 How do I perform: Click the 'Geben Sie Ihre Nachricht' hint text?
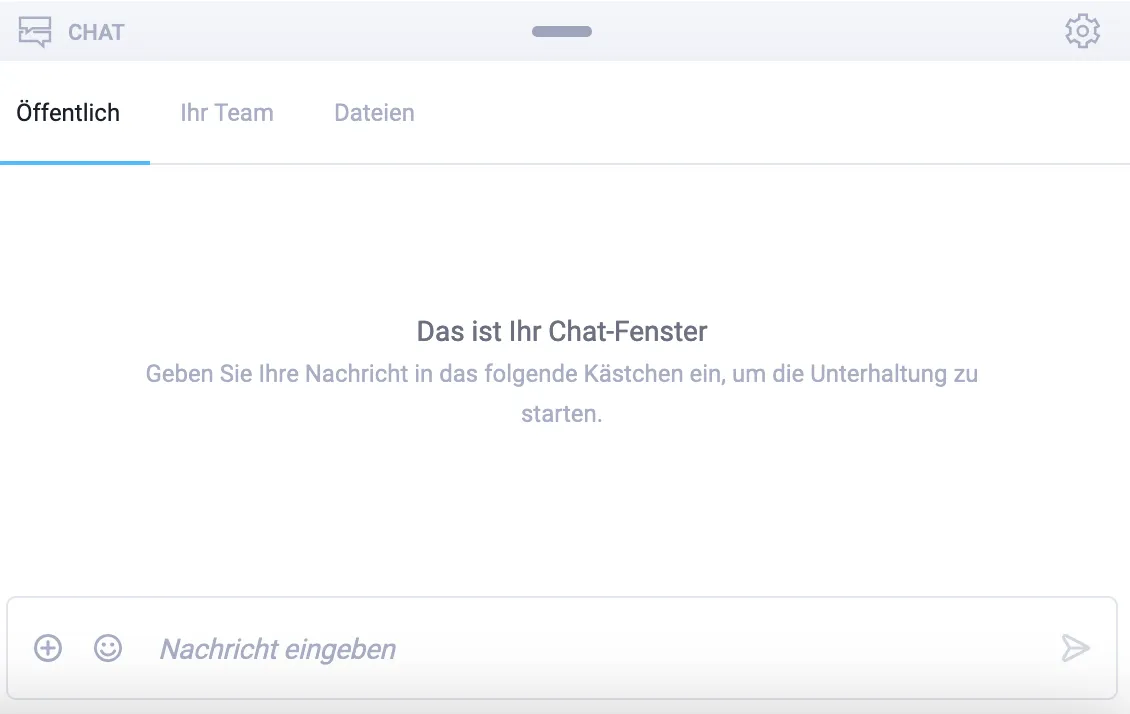(562, 393)
